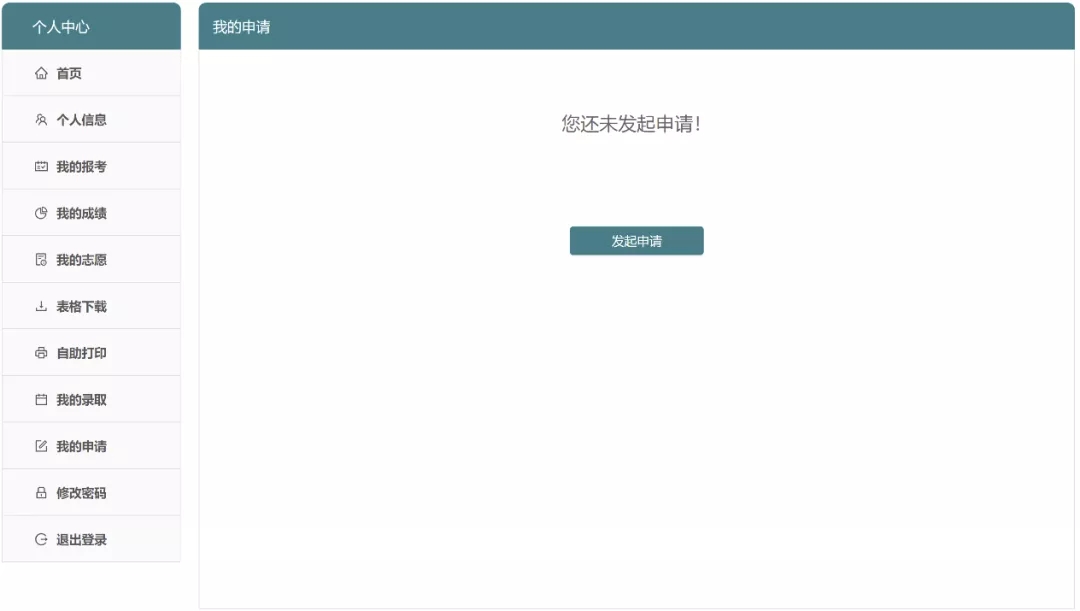This screenshot has width=1080, height=611.
Task: Open 个人信息 from the sidebar
Action: pyautogui.click(x=81, y=119)
